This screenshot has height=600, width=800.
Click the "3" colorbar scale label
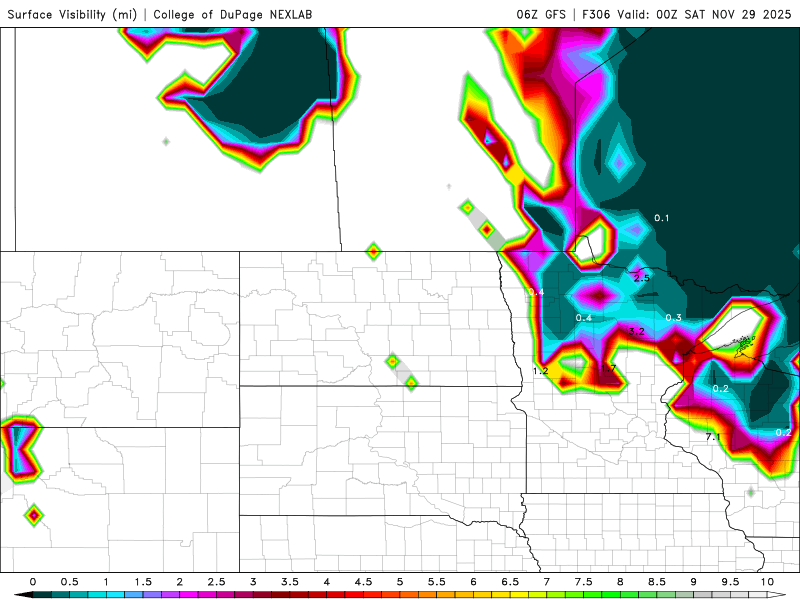[253, 582]
